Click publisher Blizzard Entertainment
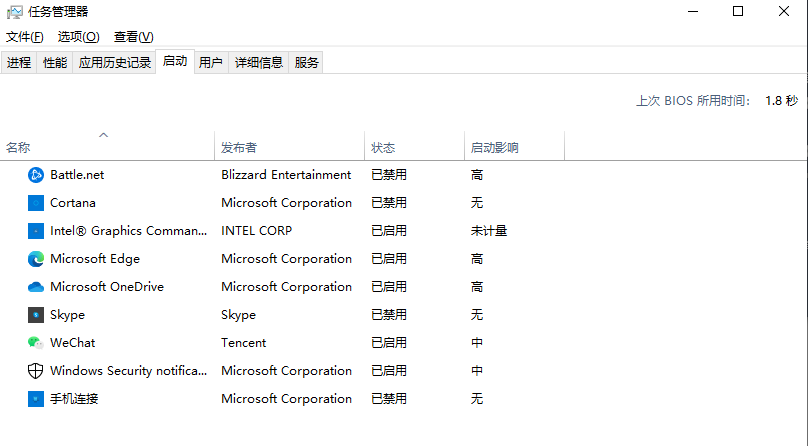The width and height of the screenshot is (808, 446). coord(286,175)
